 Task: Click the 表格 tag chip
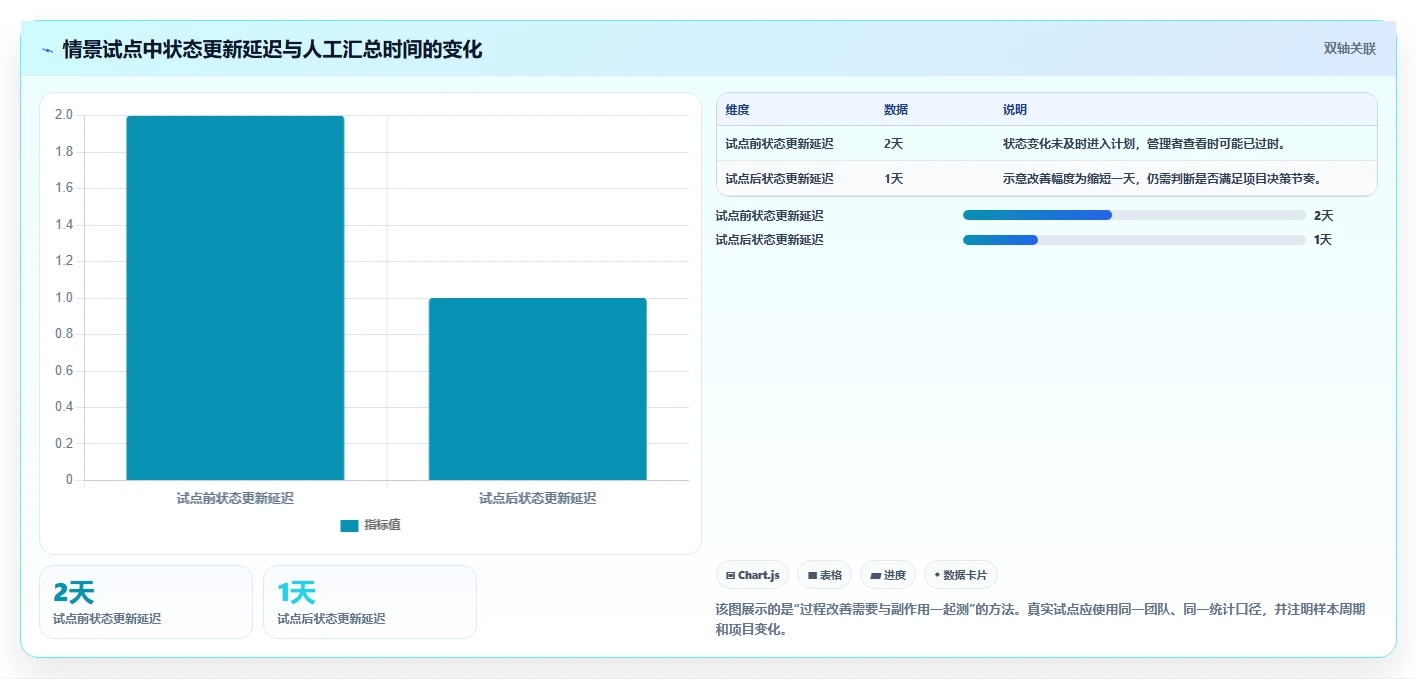click(824, 575)
